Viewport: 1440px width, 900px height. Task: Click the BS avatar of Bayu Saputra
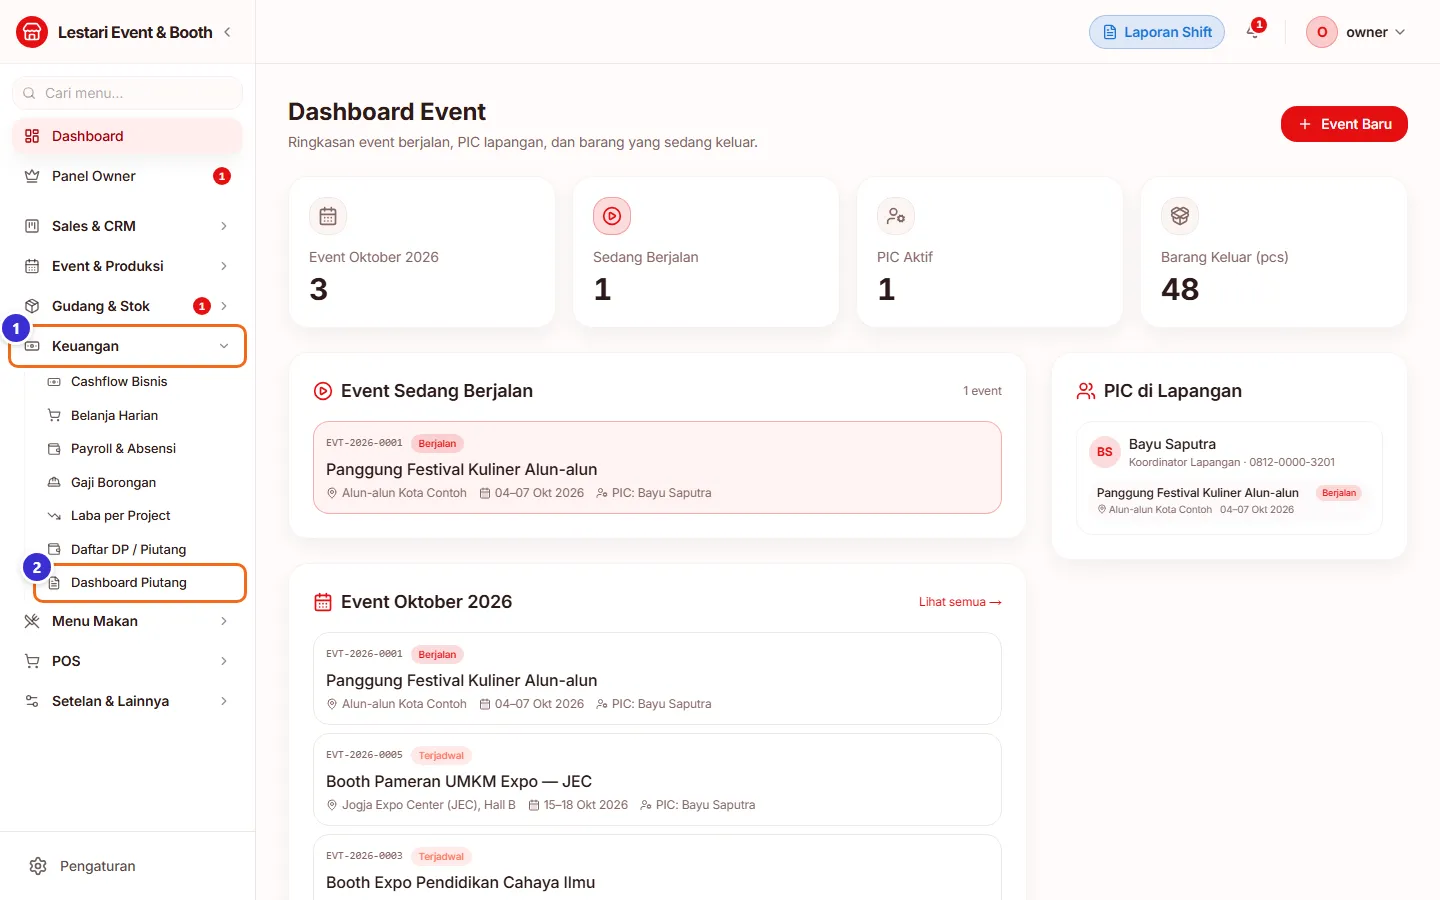coord(1105,452)
